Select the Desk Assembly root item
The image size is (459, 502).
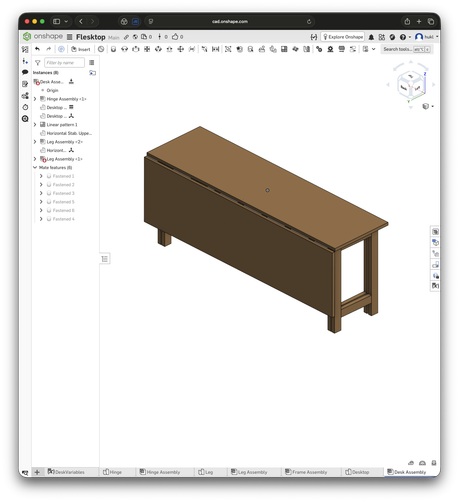click(x=49, y=82)
